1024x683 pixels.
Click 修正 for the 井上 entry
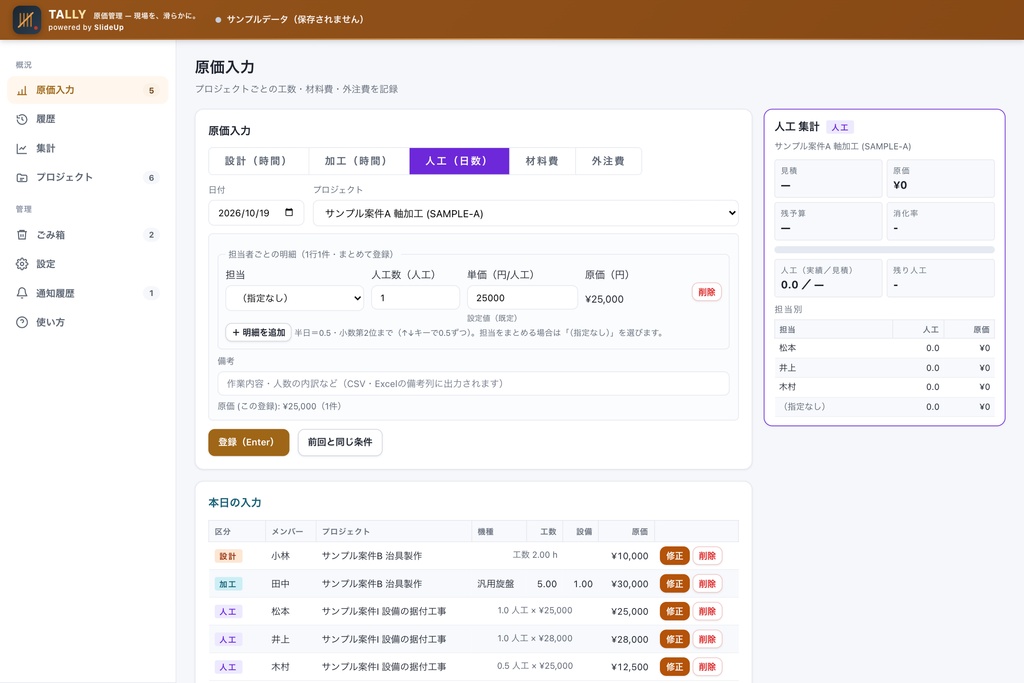[675, 639]
